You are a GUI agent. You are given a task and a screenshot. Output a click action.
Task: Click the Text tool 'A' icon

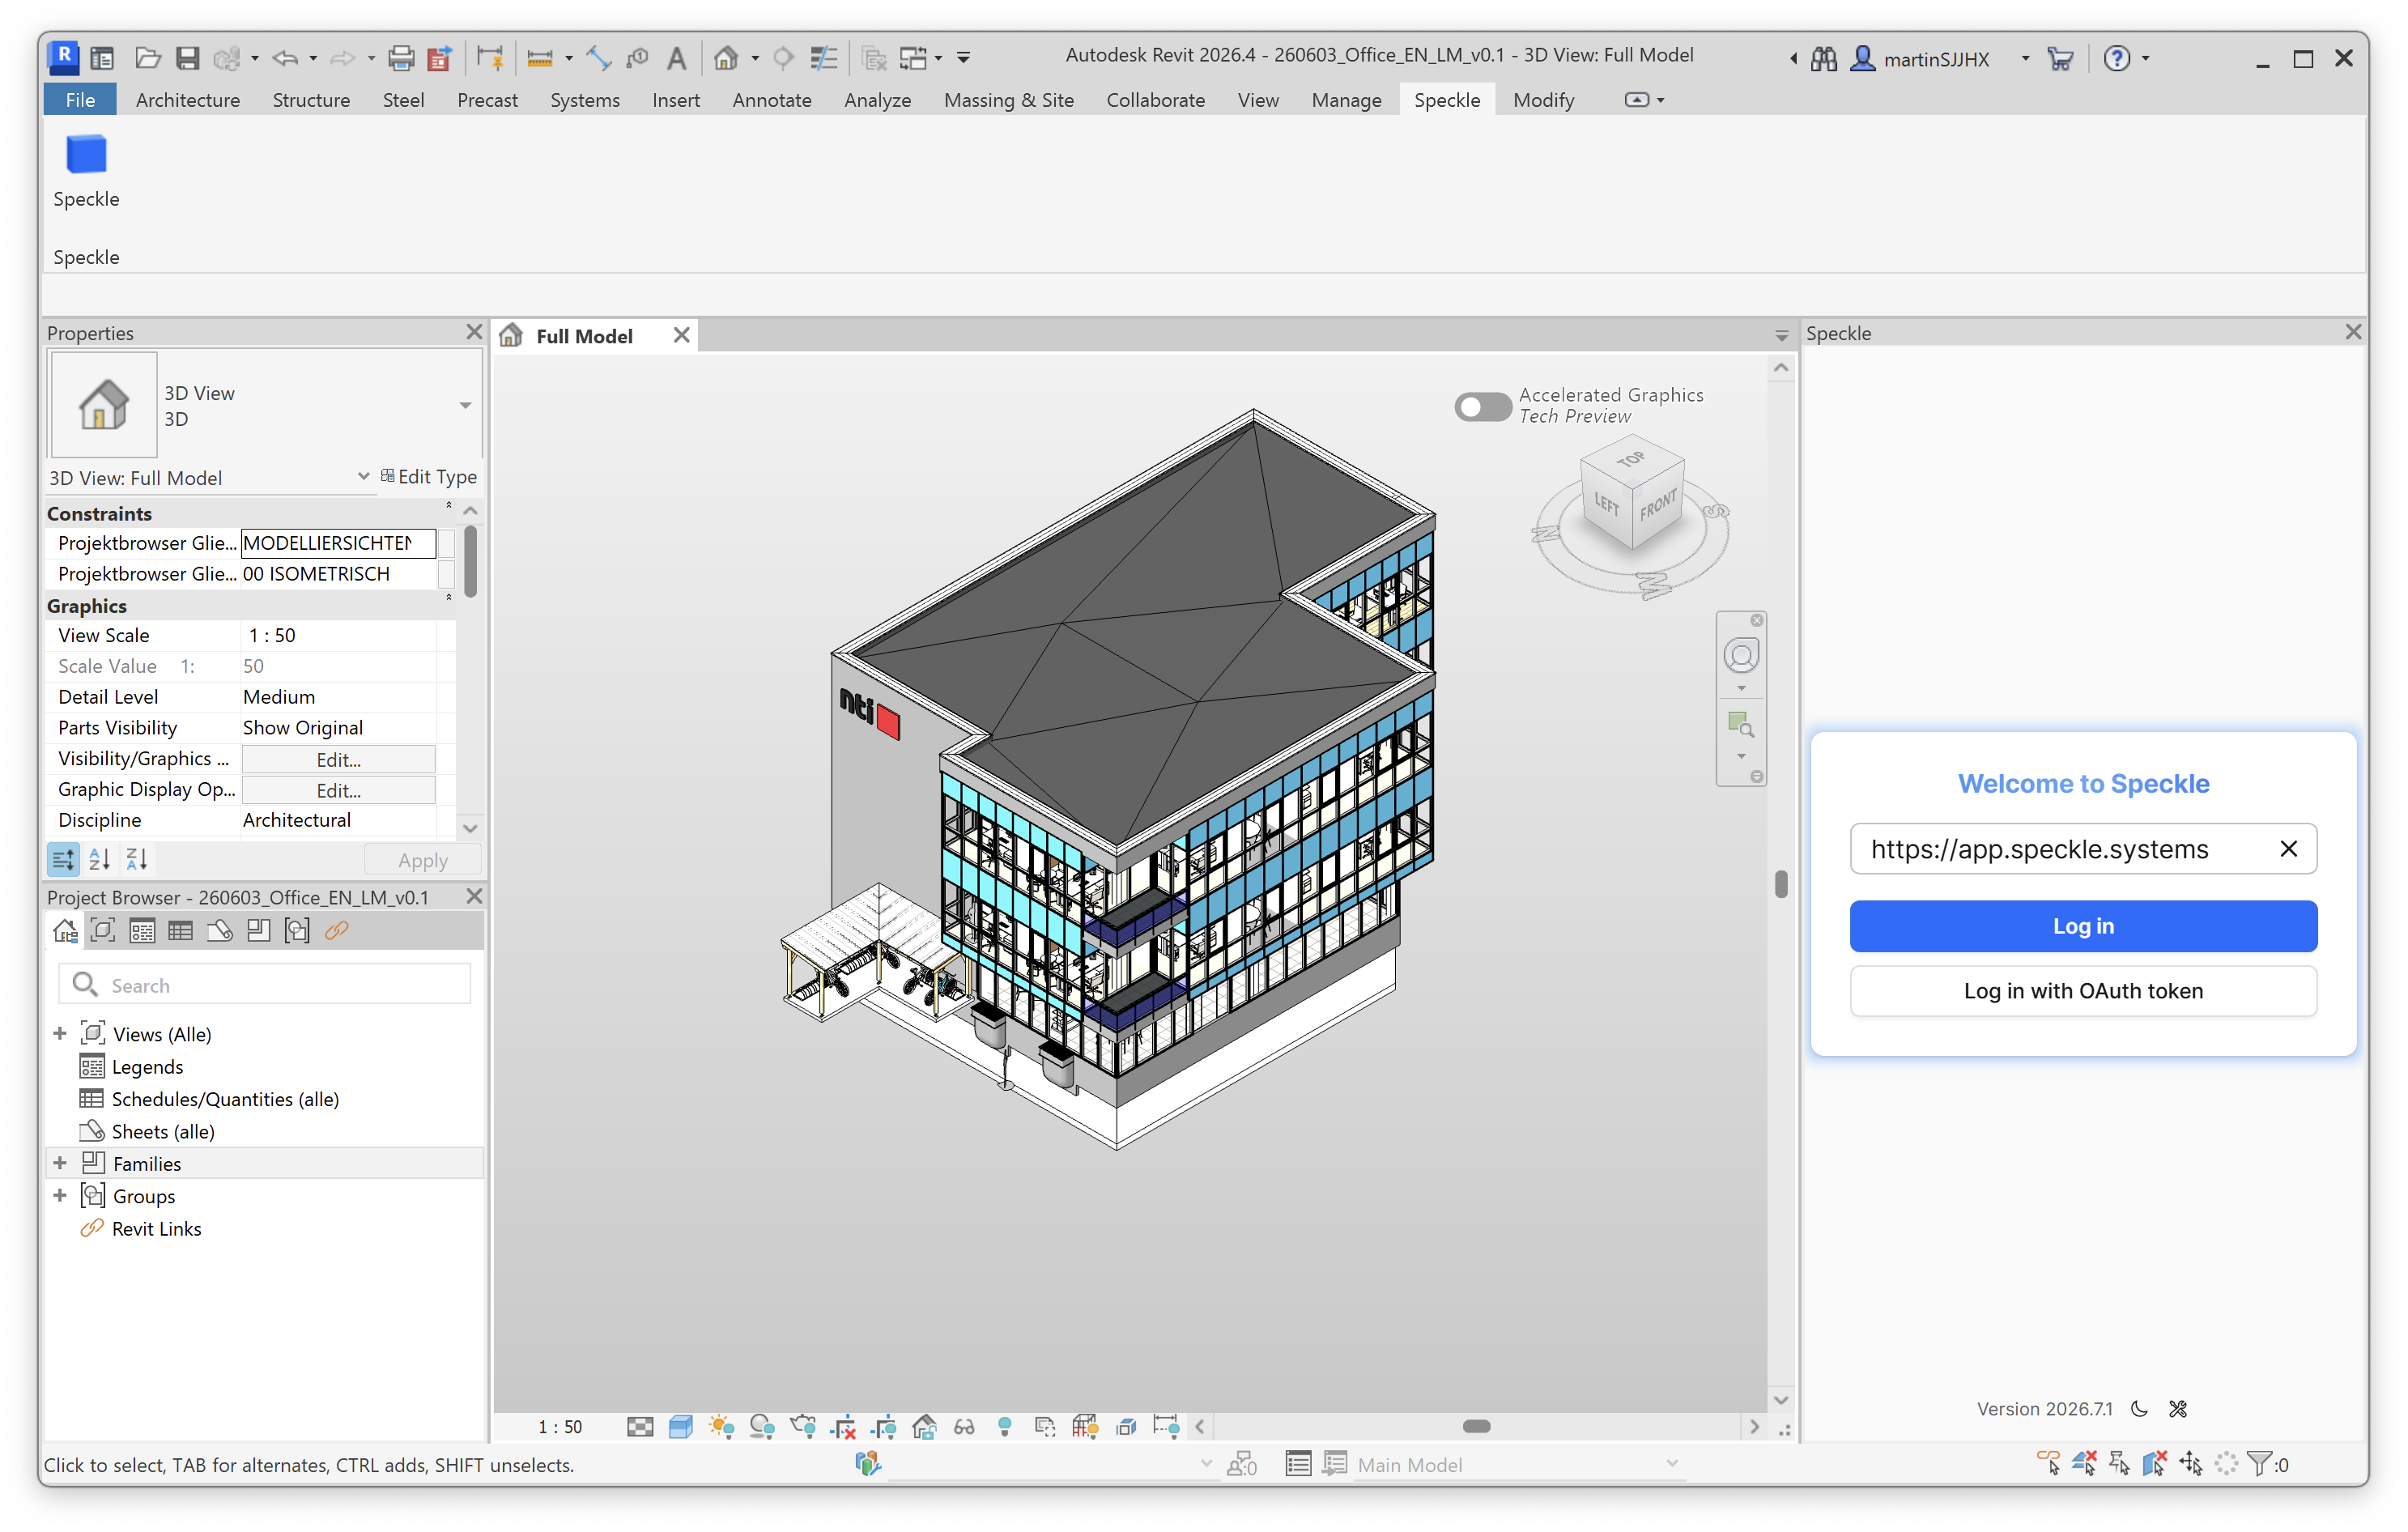[x=676, y=58]
